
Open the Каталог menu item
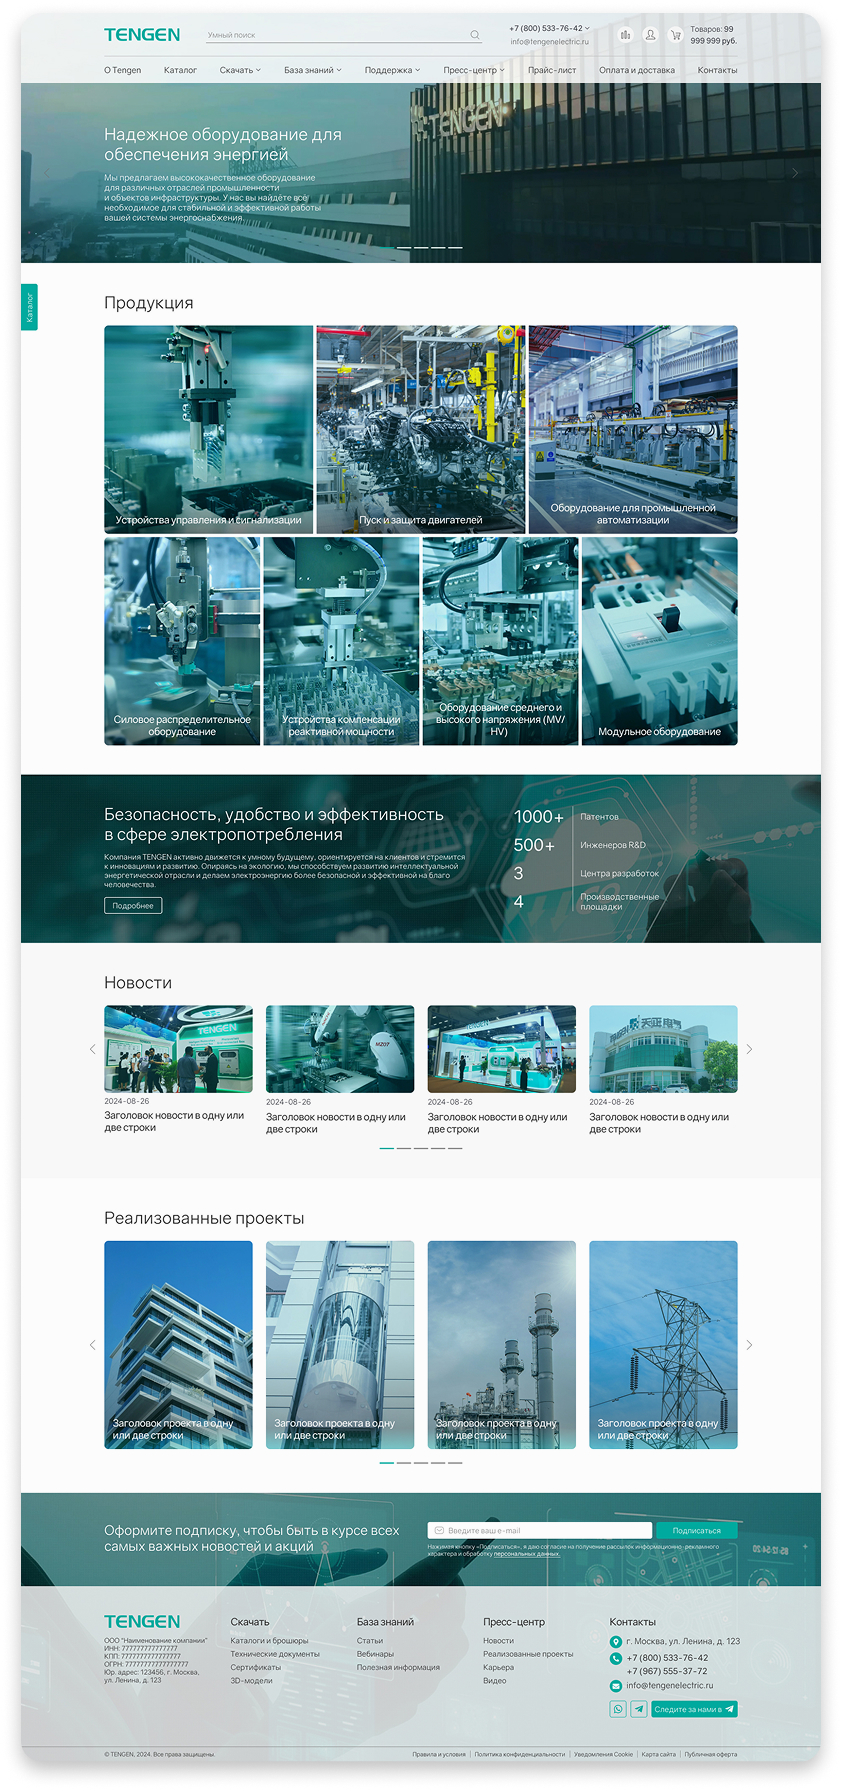[x=180, y=70]
